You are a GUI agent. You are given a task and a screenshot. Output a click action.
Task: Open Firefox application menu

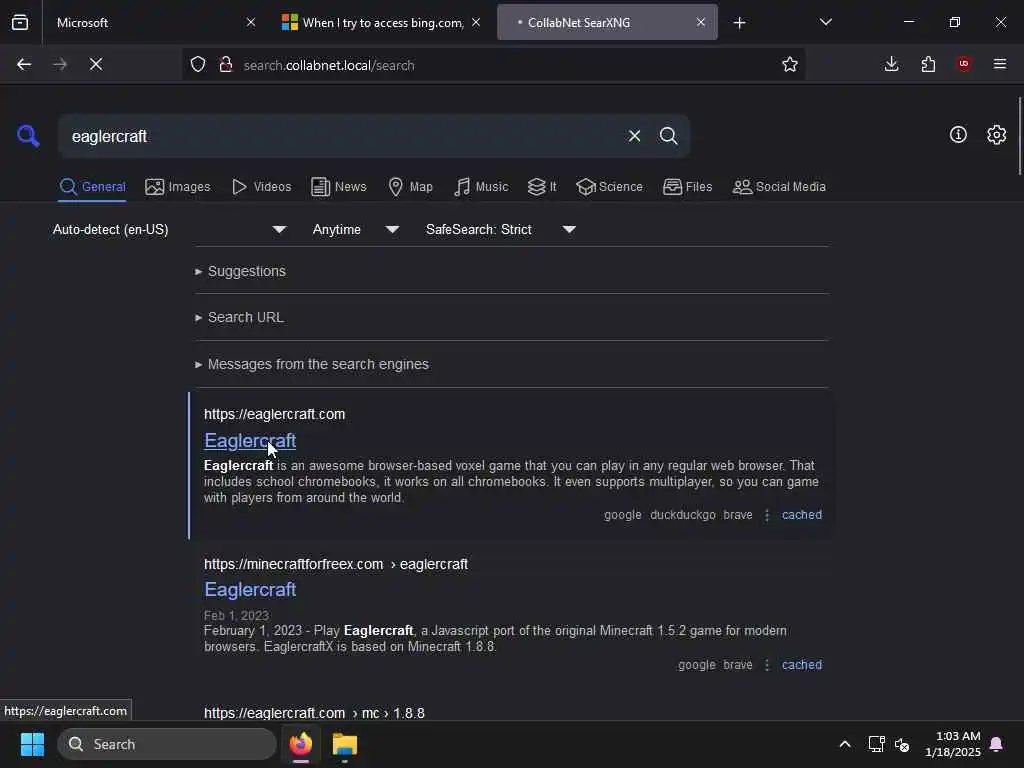point(1000,64)
